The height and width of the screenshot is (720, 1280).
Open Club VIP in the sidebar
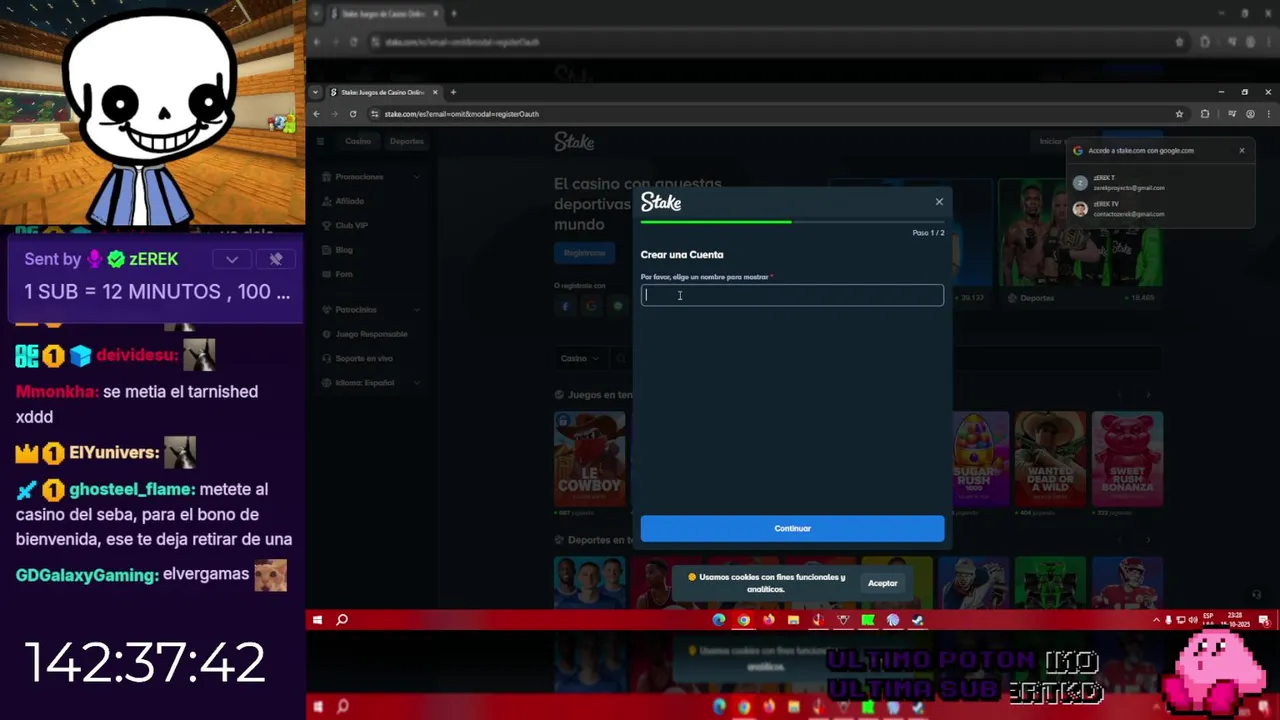pos(351,226)
